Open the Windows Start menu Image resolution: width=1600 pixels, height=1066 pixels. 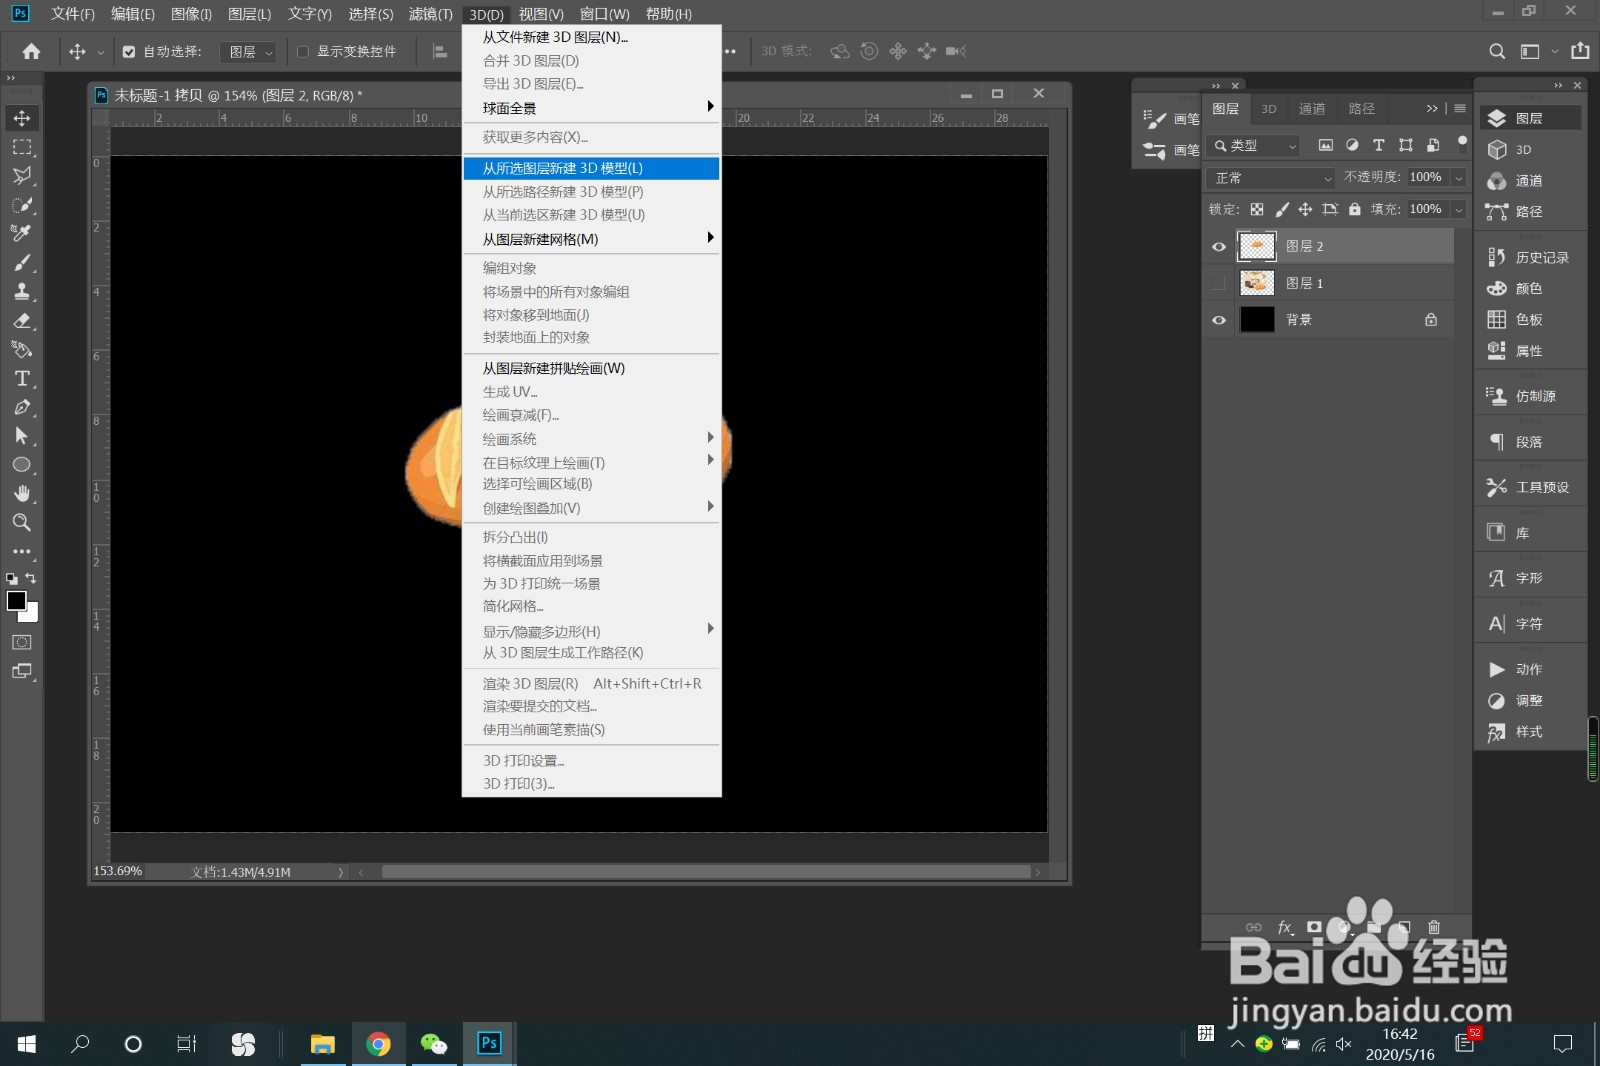27,1044
